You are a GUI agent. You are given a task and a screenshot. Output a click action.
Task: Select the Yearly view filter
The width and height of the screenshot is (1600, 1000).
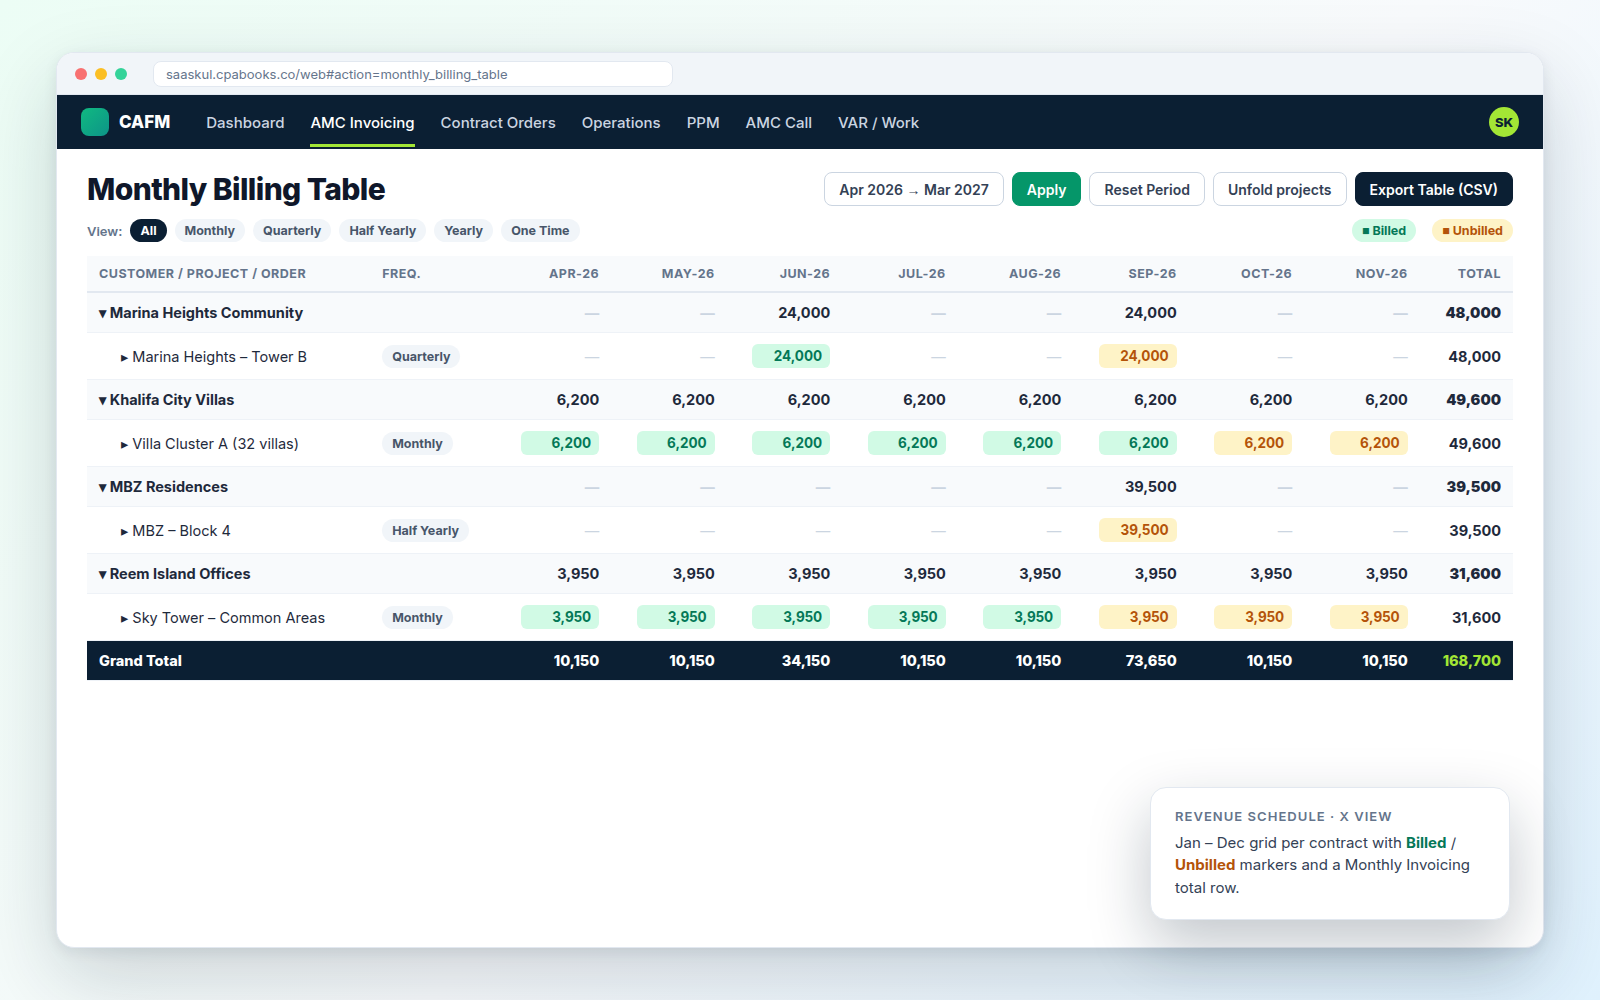pyautogui.click(x=463, y=231)
